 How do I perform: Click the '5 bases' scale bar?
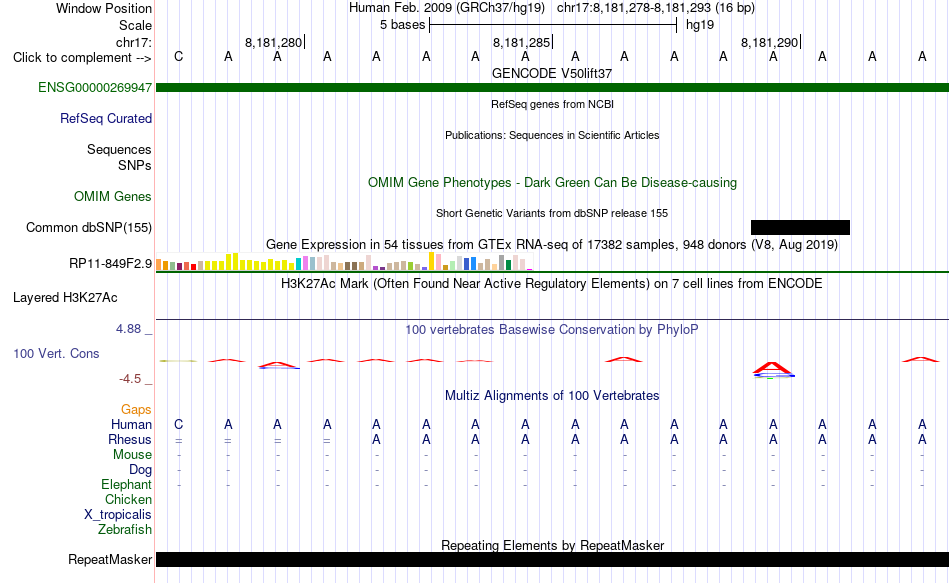553,25
